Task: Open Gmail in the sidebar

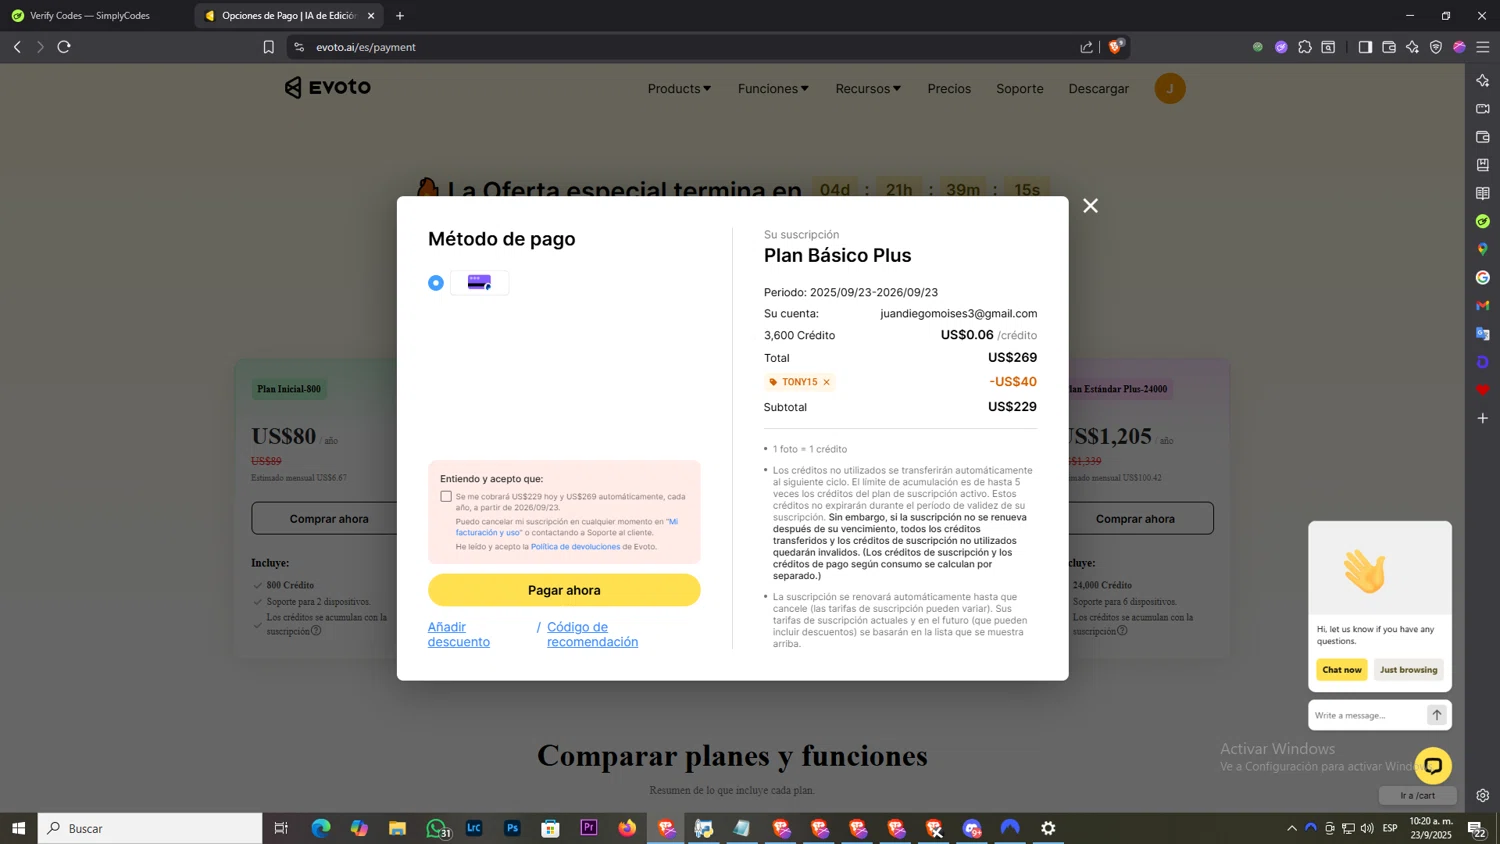Action: [x=1483, y=306]
